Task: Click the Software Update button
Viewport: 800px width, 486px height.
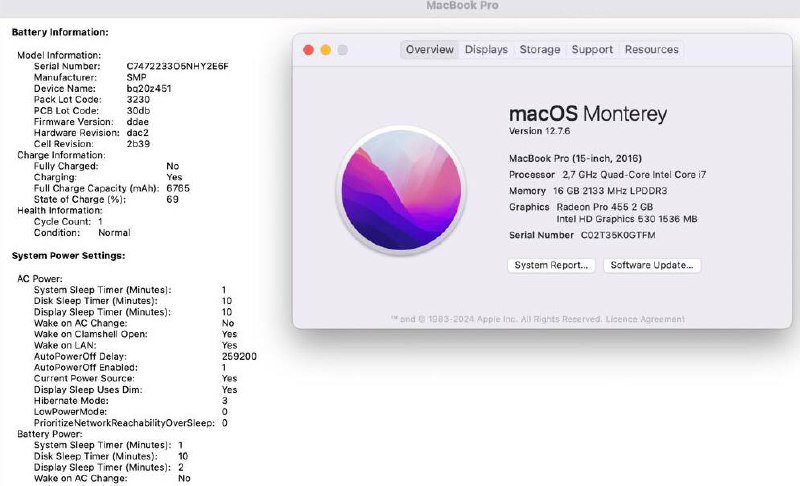Action: [x=652, y=265]
